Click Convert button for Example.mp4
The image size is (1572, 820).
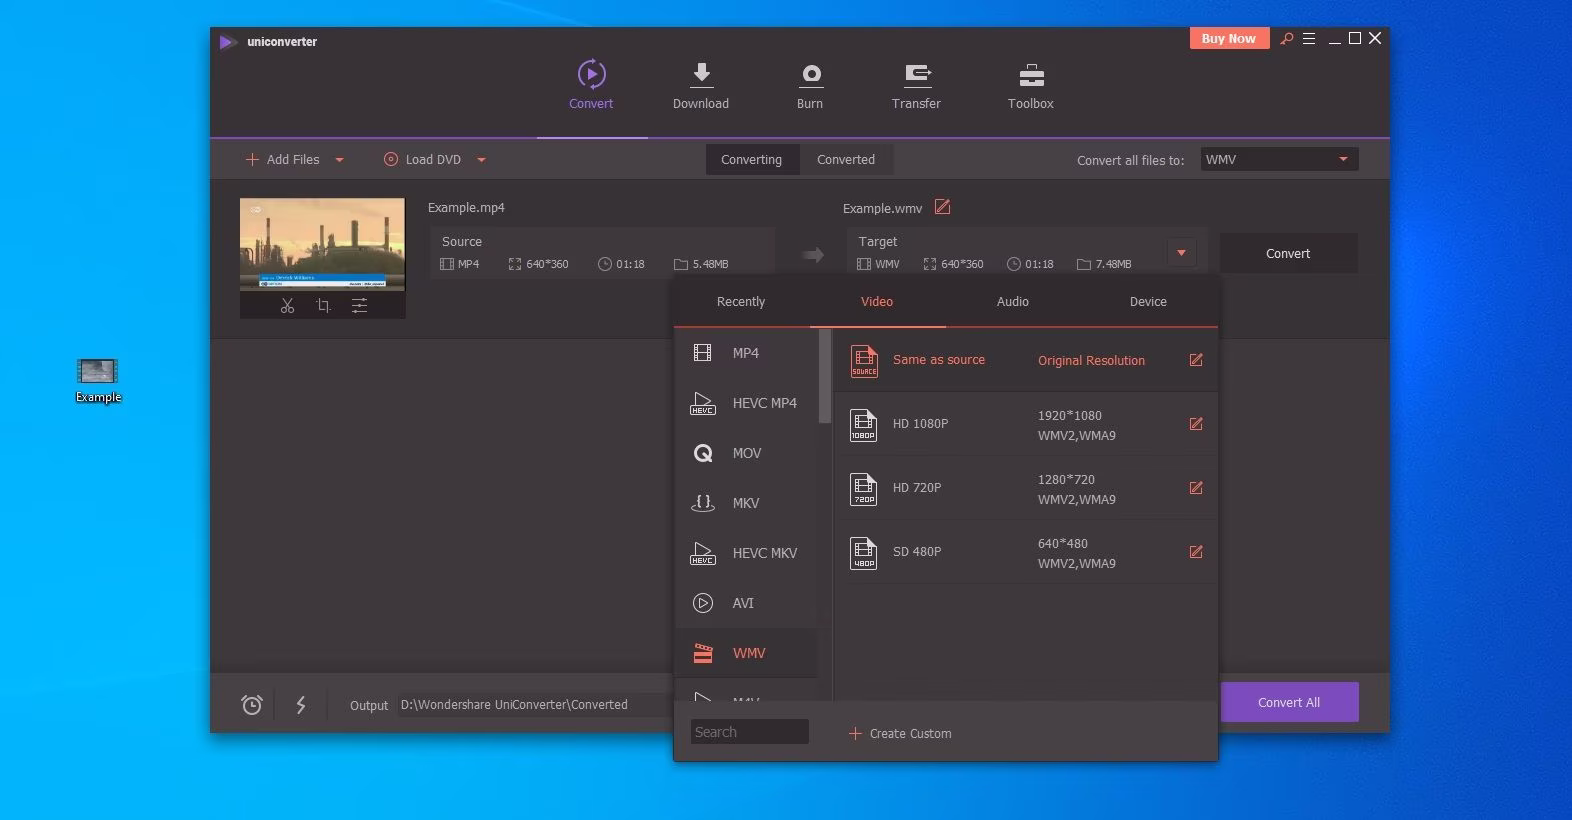click(x=1288, y=254)
